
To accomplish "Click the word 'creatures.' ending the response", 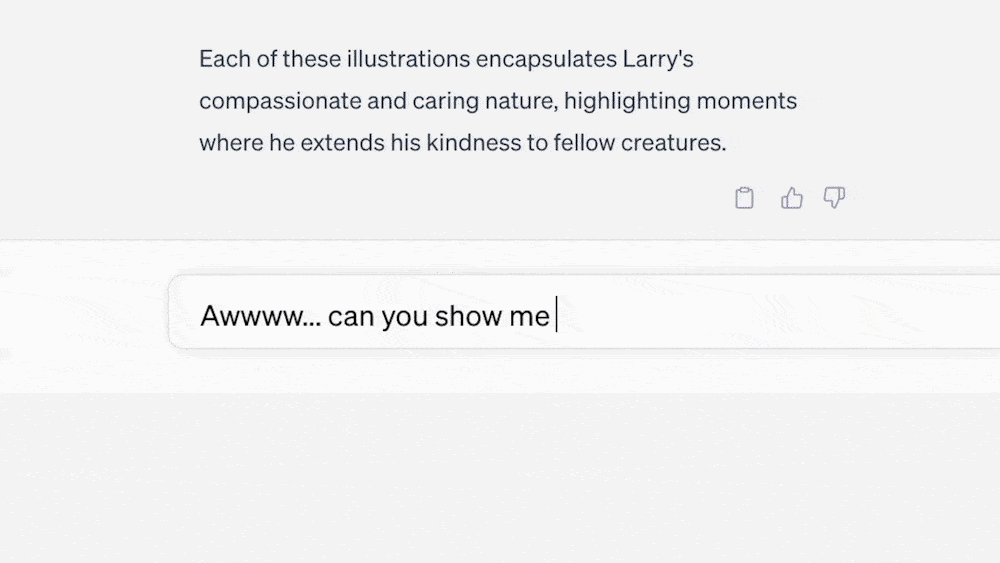I will (x=673, y=143).
